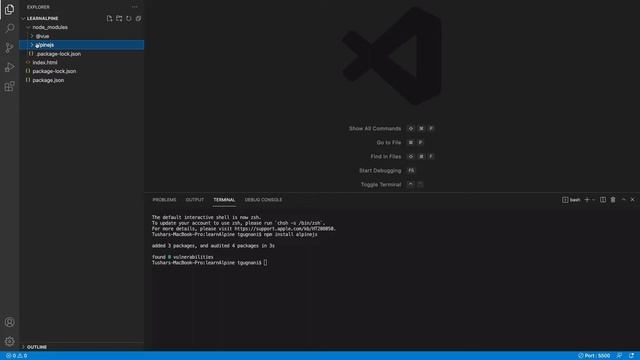Open the Manage gear icon
The height and width of the screenshot is (360, 640).
pyautogui.click(x=9, y=341)
